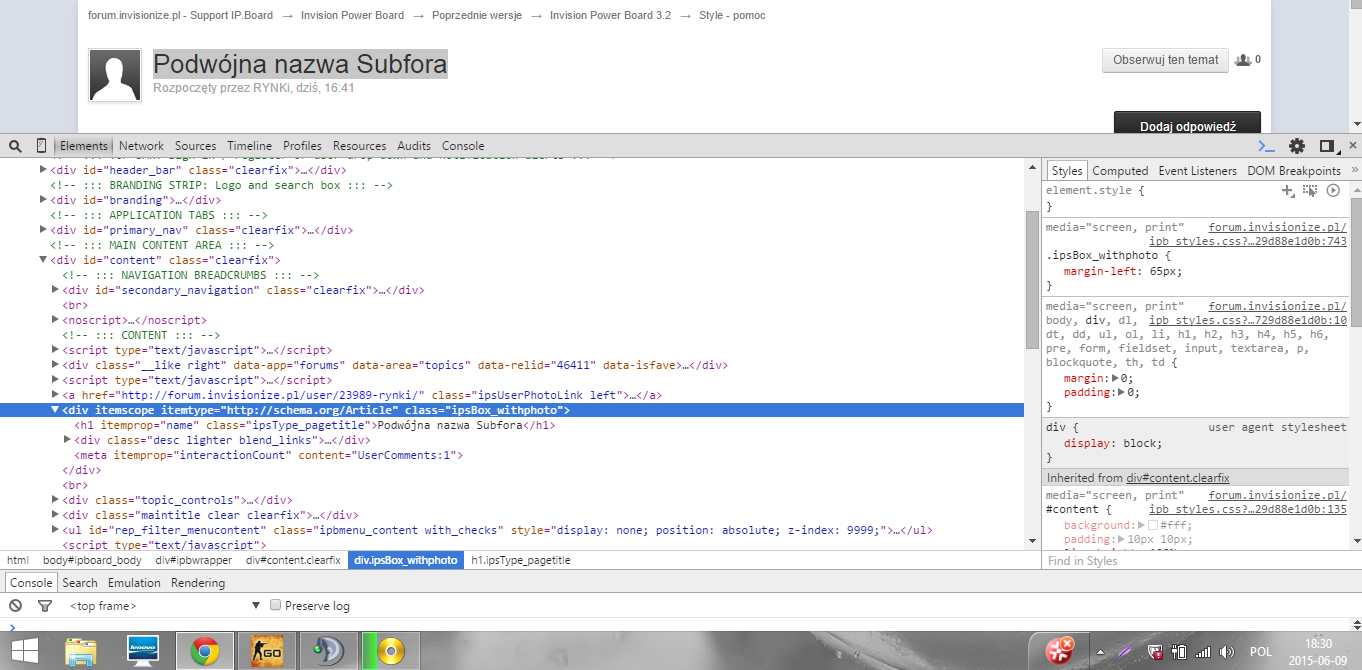The width and height of the screenshot is (1362, 670).
Task: Collapse the div id="content" node
Action: tap(43, 260)
